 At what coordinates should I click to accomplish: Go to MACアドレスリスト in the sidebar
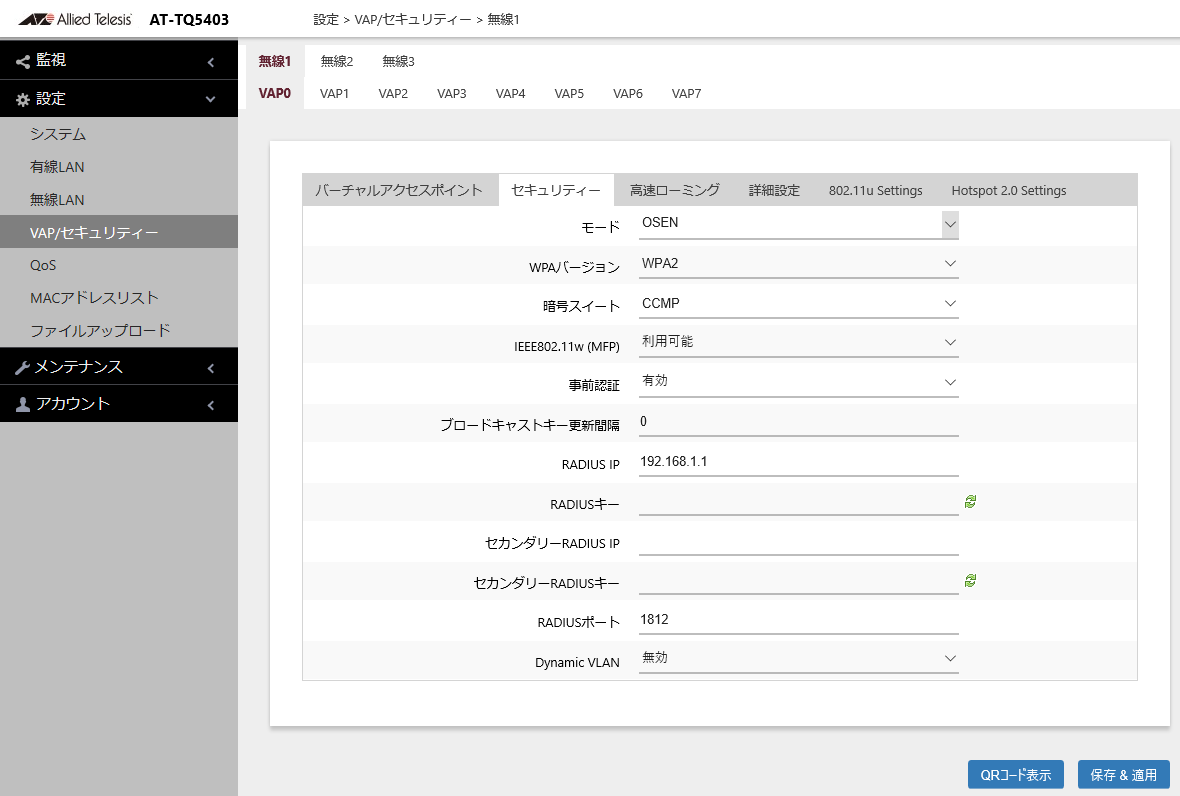tap(119, 298)
